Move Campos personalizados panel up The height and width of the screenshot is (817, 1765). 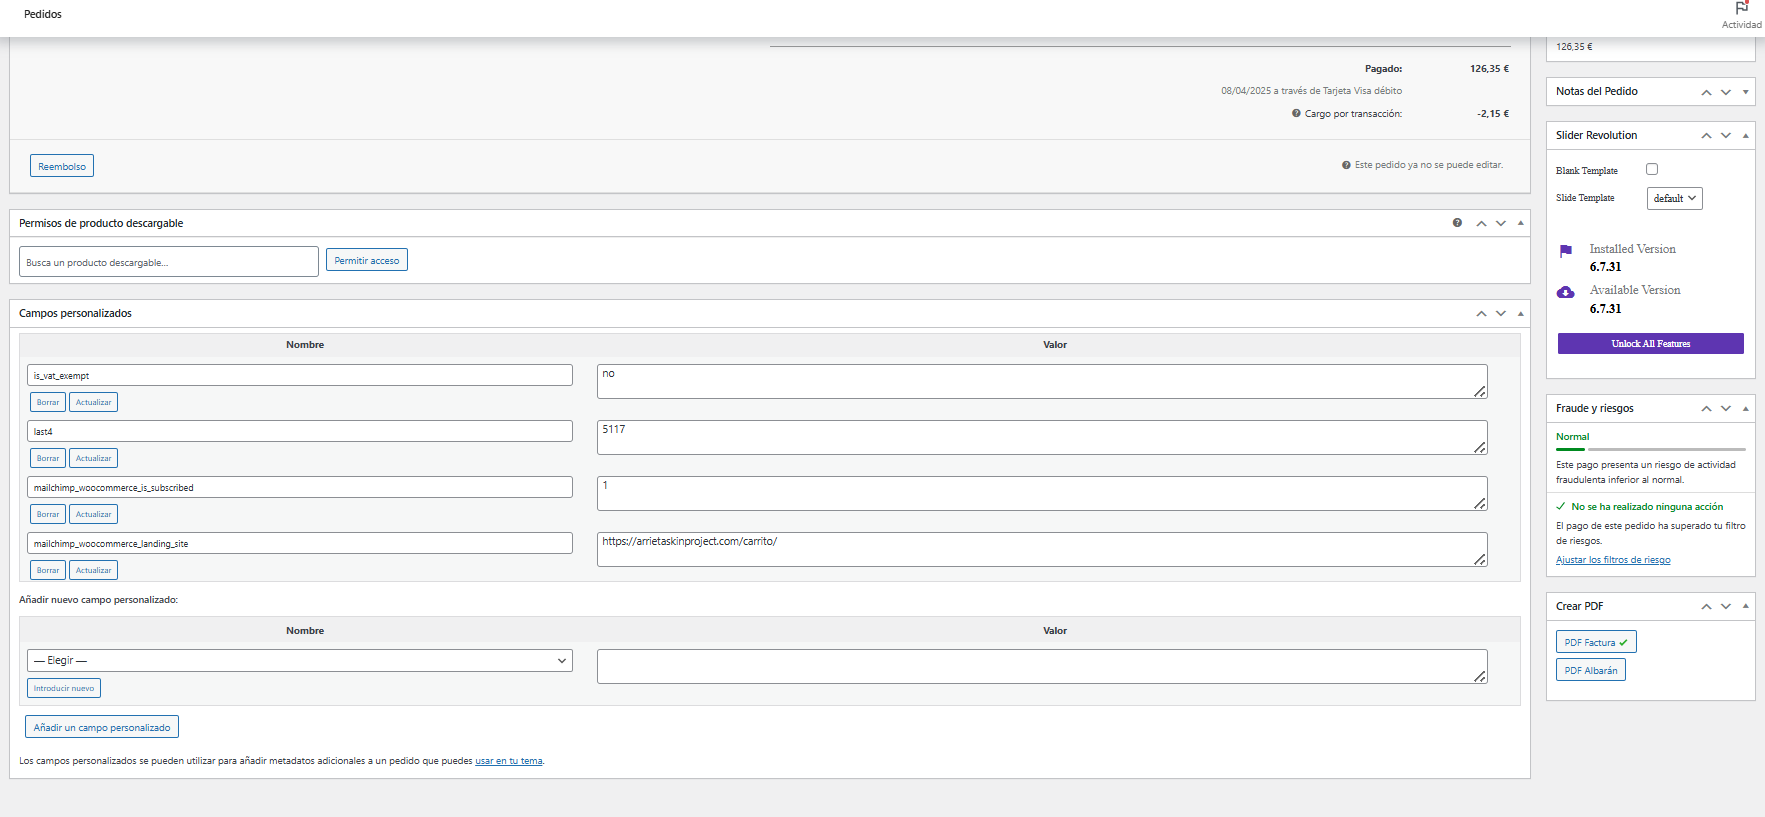pos(1481,313)
